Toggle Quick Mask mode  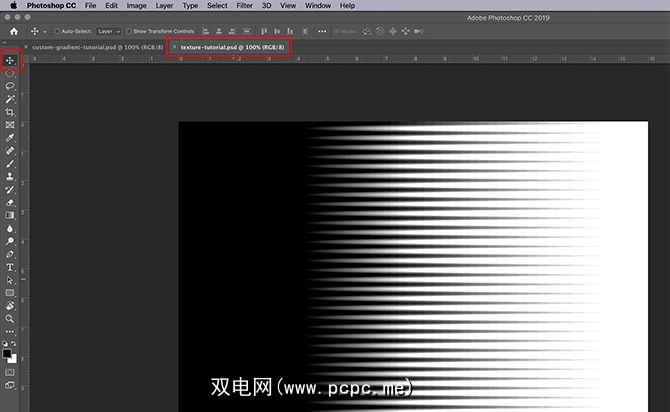click(x=10, y=373)
